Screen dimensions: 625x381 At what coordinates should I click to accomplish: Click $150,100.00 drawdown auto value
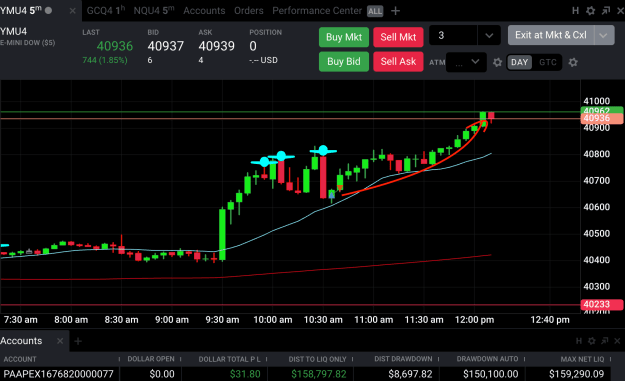491,374
